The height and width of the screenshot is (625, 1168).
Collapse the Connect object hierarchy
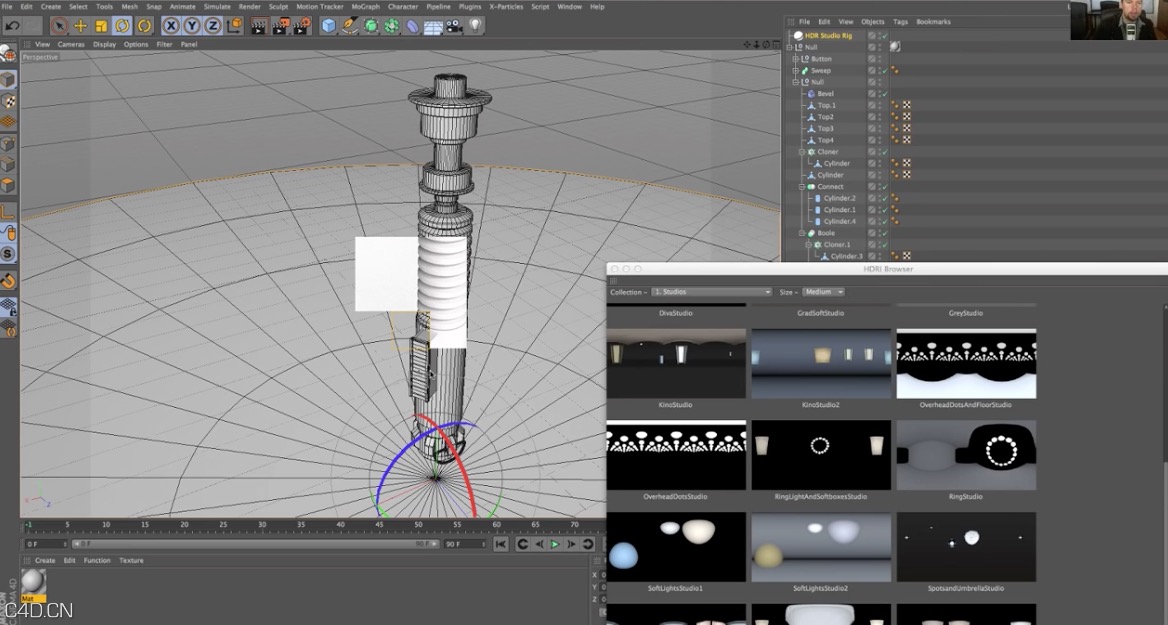(801, 187)
